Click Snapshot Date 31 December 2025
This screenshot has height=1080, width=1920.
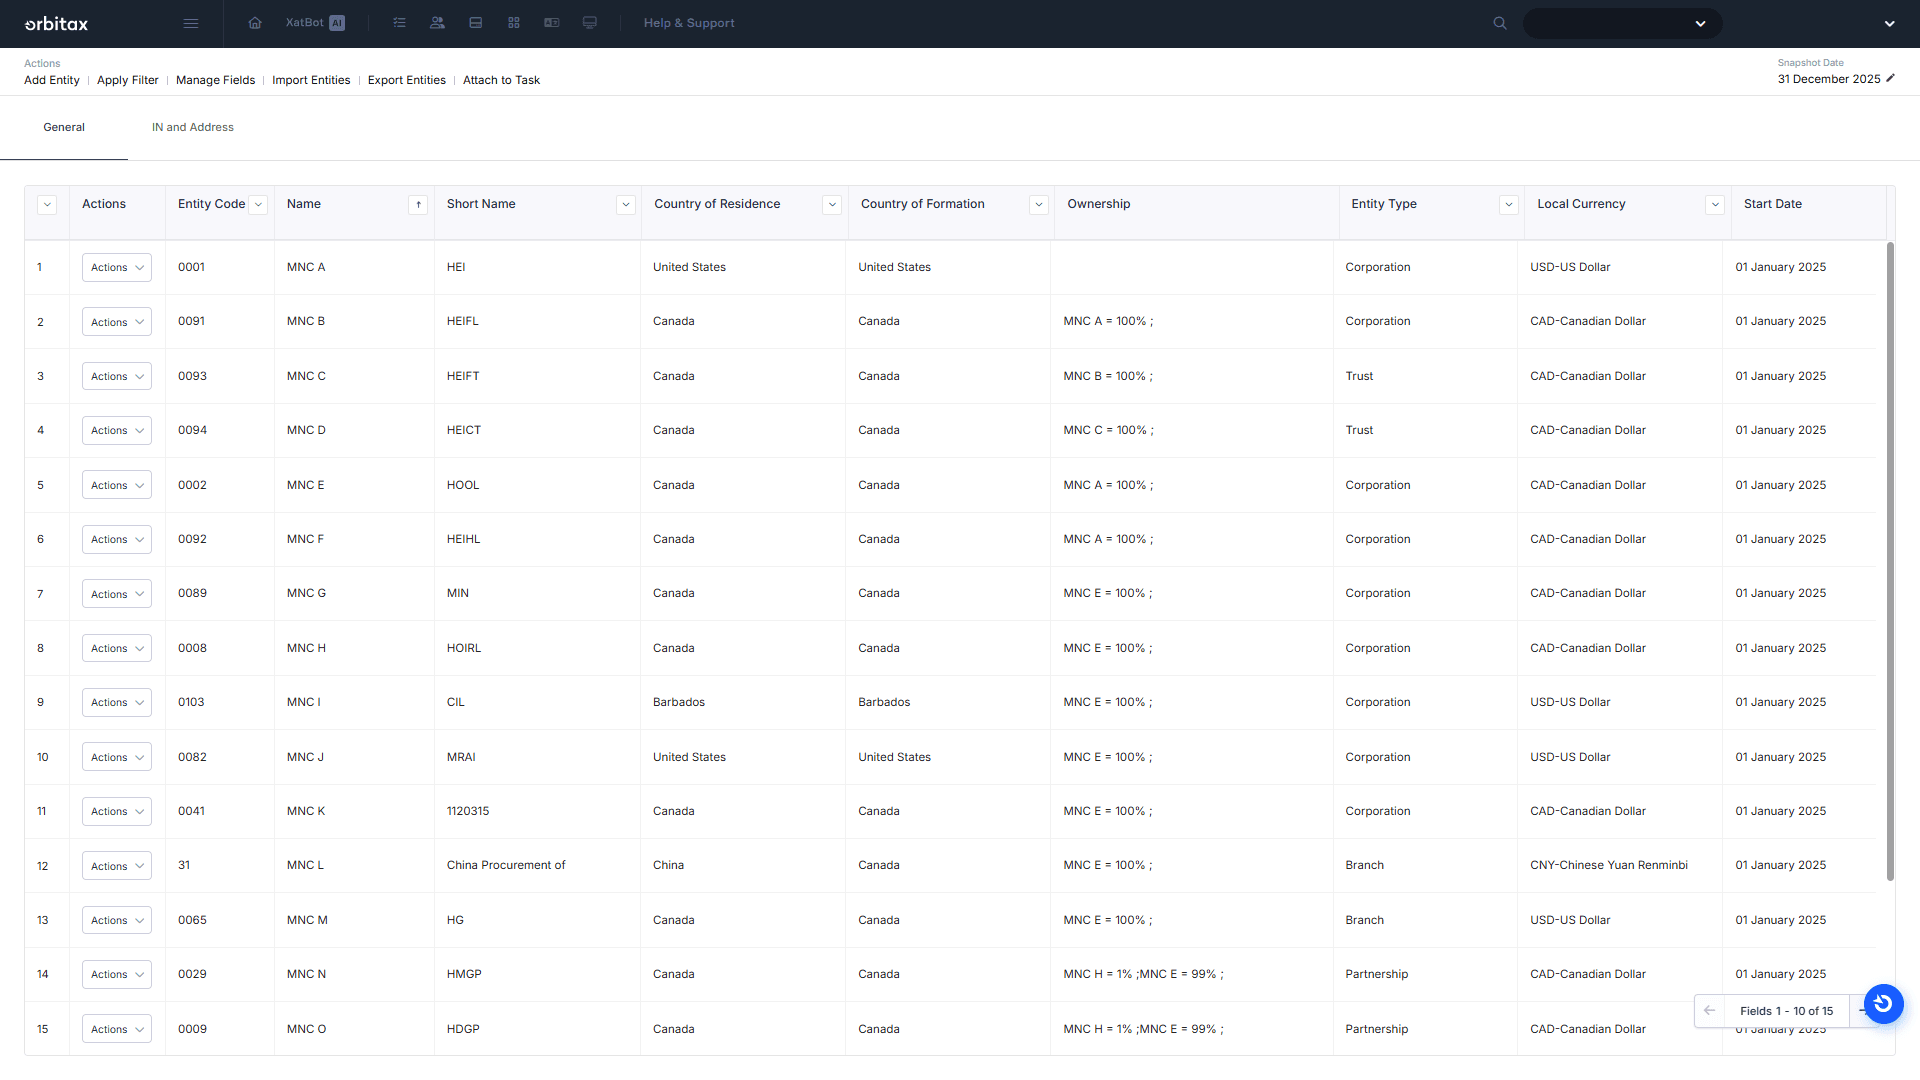coord(1829,79)
